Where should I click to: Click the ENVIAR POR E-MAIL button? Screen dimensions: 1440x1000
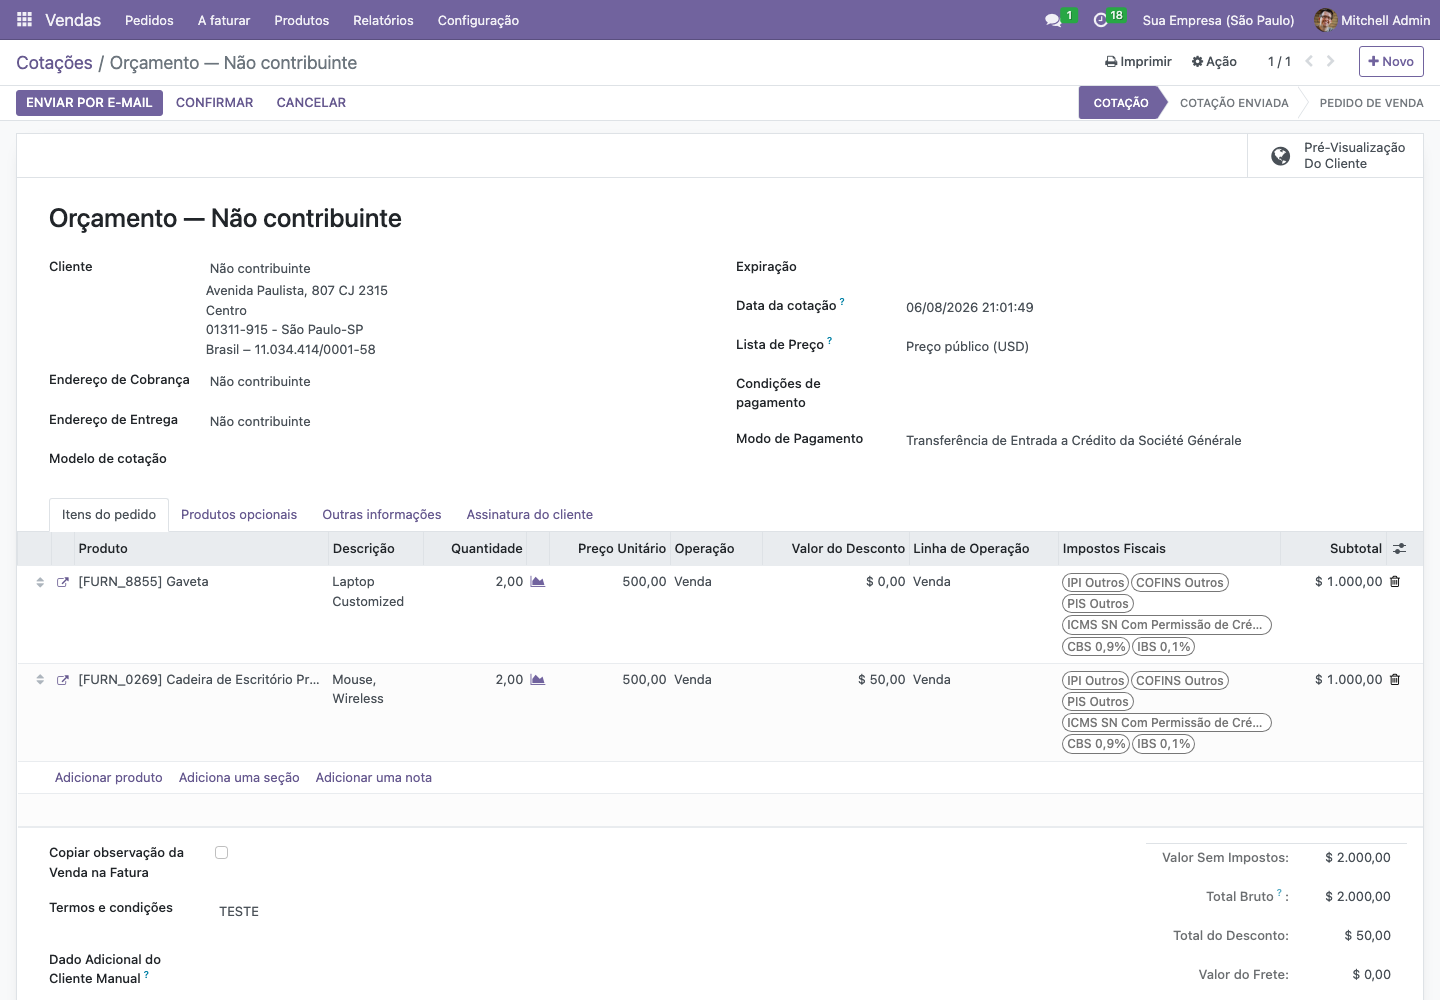pyautogui.click(x=89, y=102)
